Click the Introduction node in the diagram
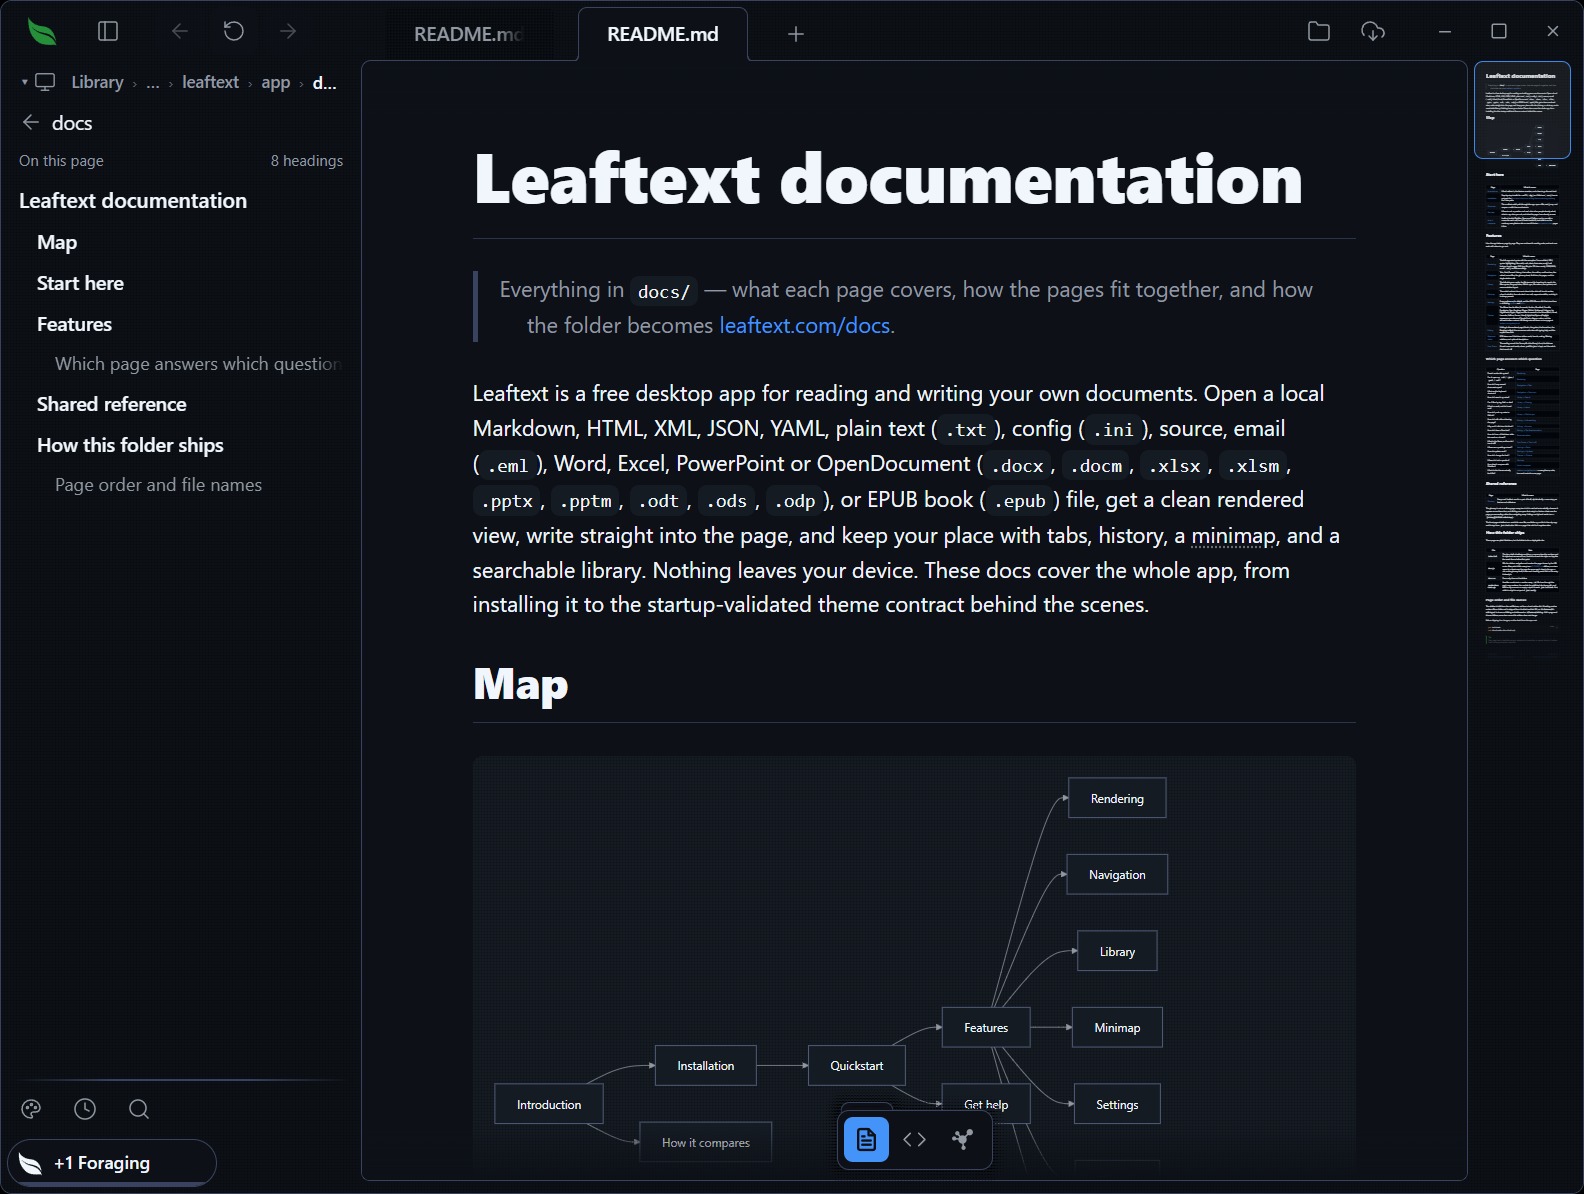This screenshot has height=1194, width=1584. (549, 1104)
